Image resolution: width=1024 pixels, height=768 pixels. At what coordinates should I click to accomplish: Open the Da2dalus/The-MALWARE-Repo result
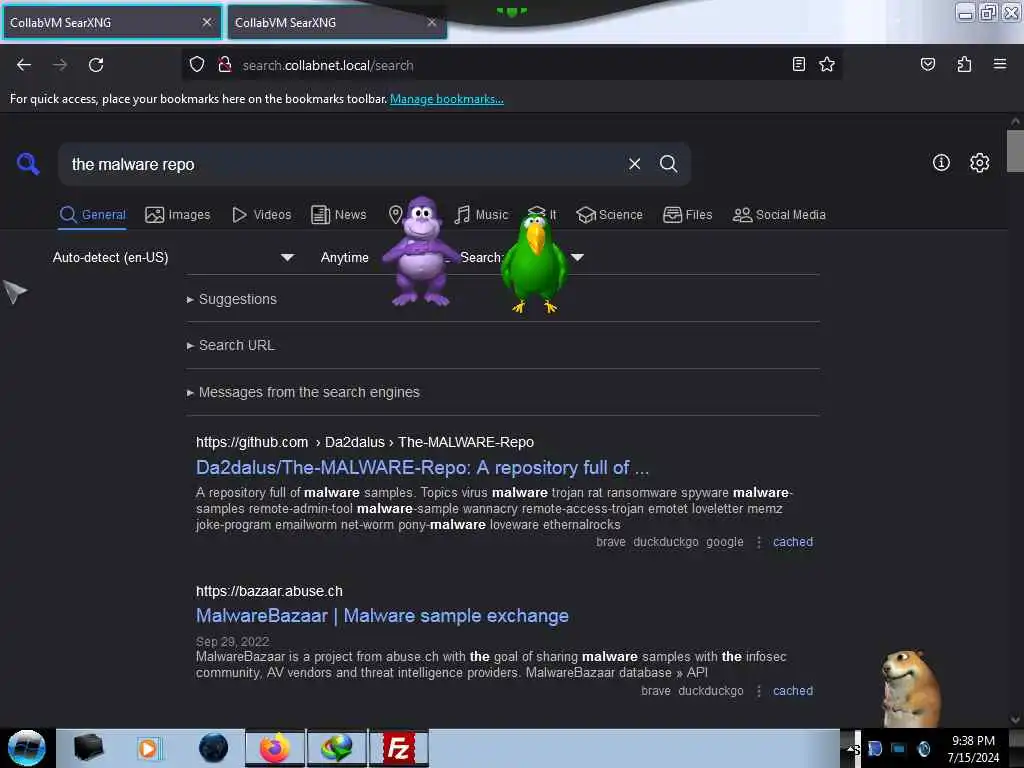tap(423, 468)
